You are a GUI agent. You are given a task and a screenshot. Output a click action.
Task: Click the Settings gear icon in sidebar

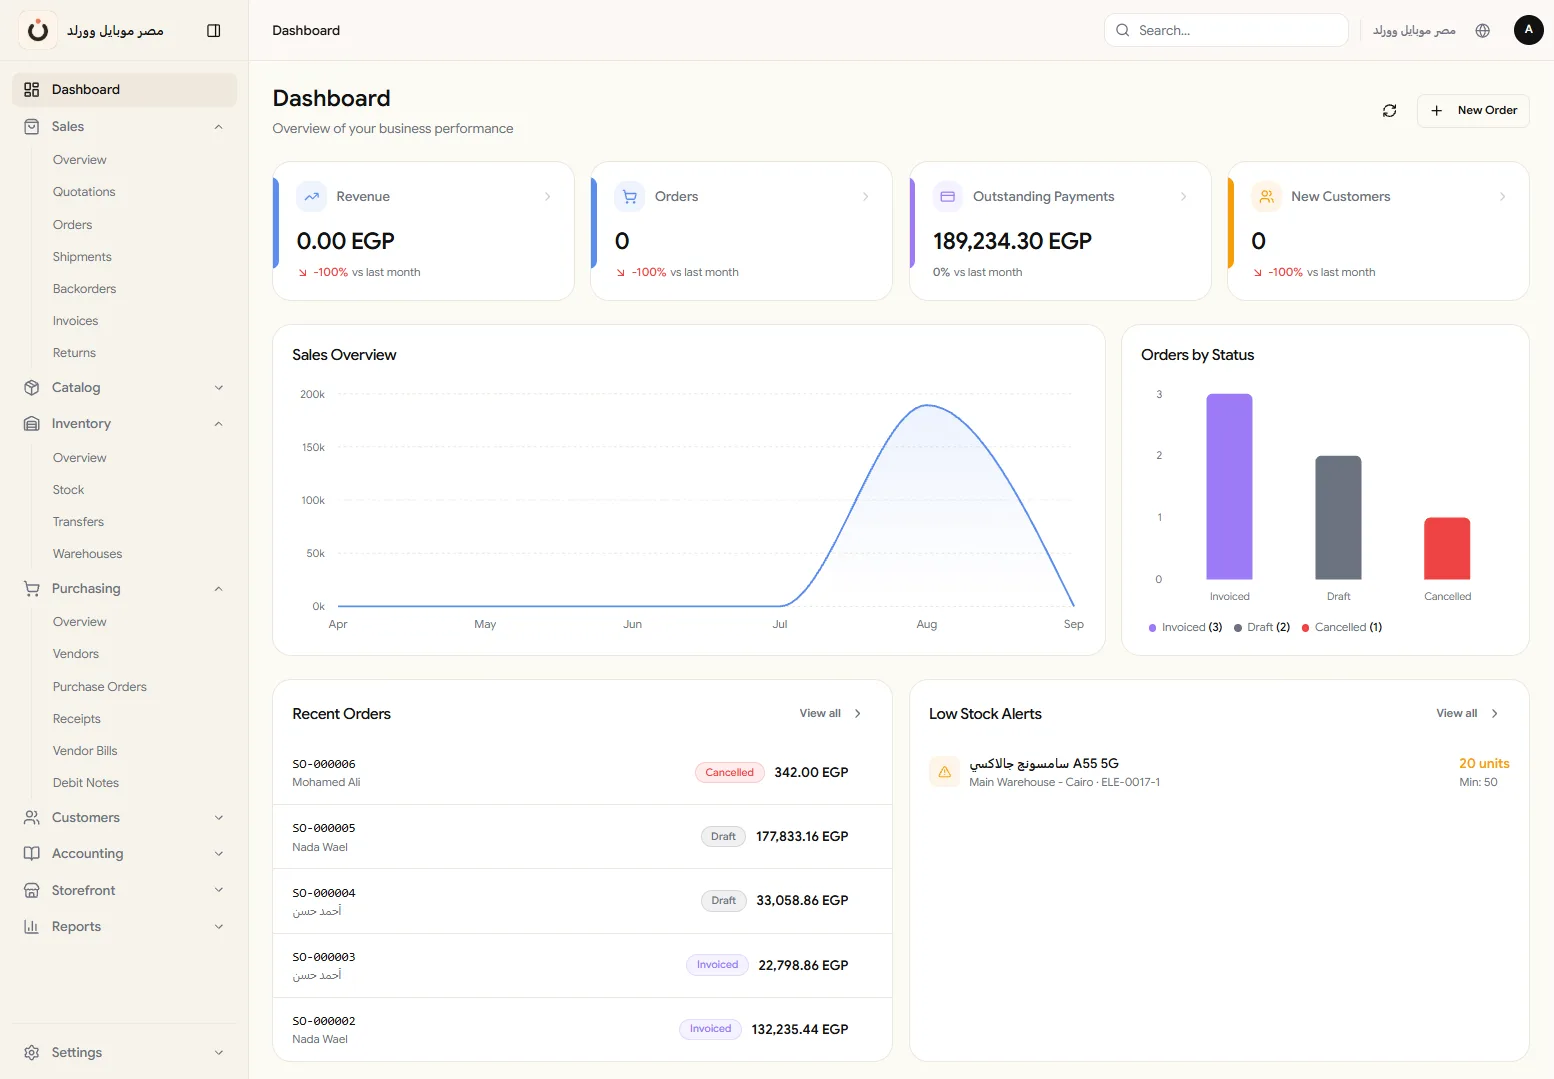tap(32, 1053)
